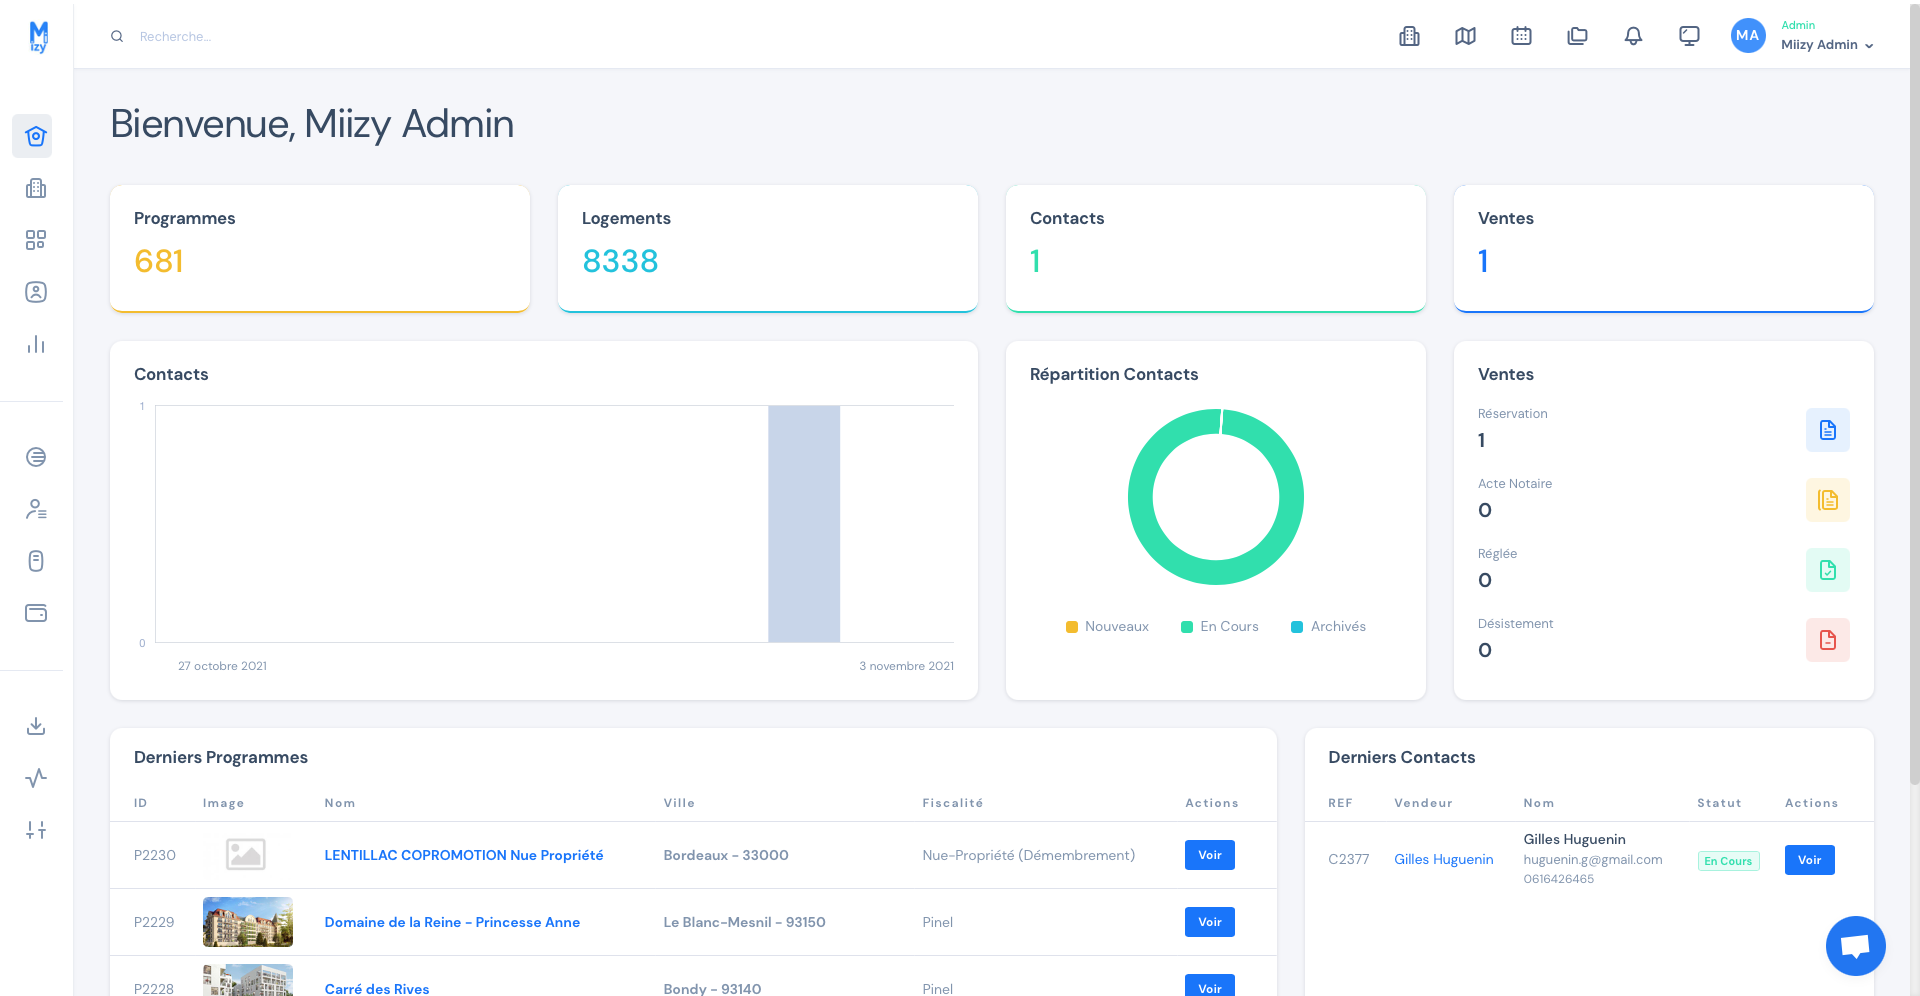Toggle the En Cours legend entry

click(x=1219, y=627)
